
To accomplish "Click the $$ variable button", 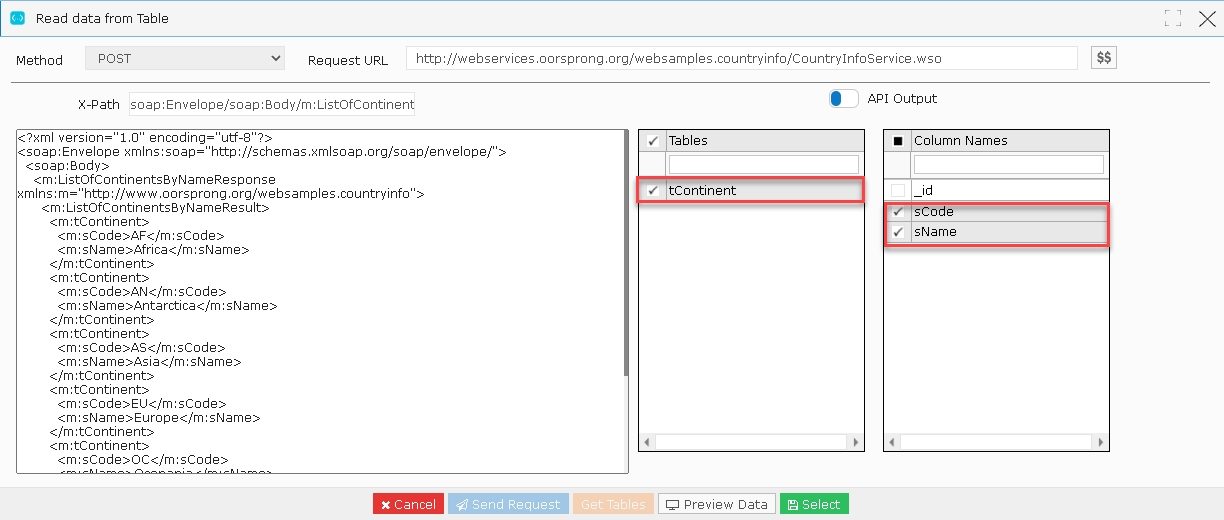I will (1103, 58).
